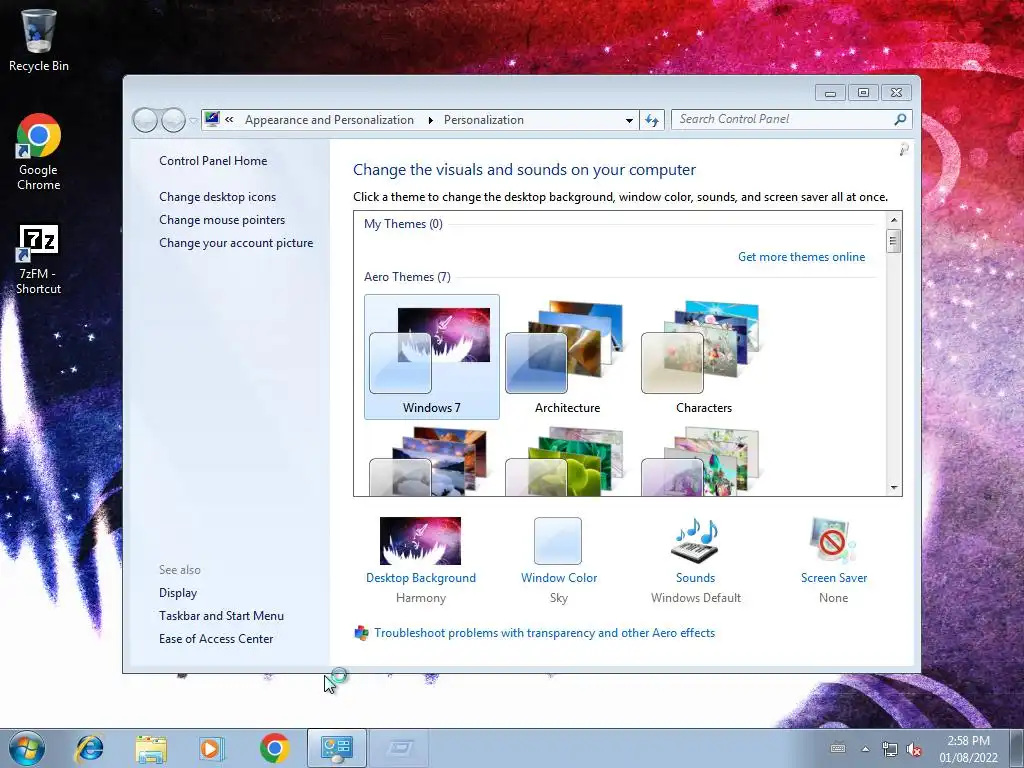Image resolution: width=1024 pixels, height=768 pixels.
Task: Select the 7zFM Shortcut desktop icon
Action: tap(39, 259)
